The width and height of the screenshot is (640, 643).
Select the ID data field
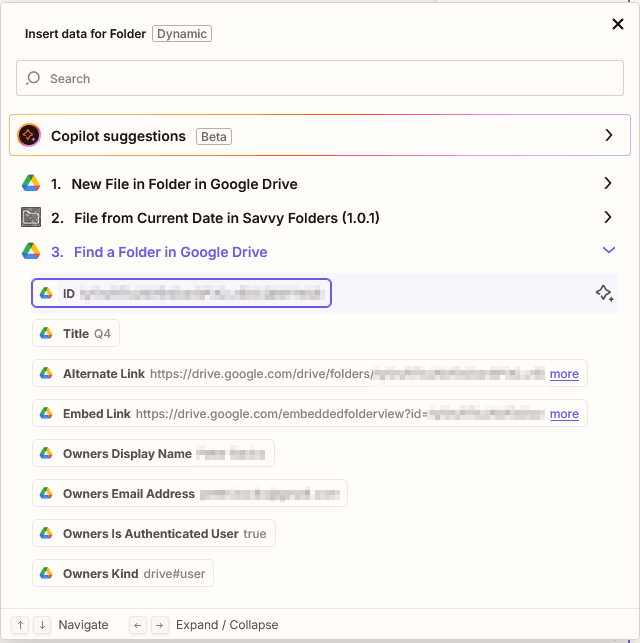(x=181, y=293)
